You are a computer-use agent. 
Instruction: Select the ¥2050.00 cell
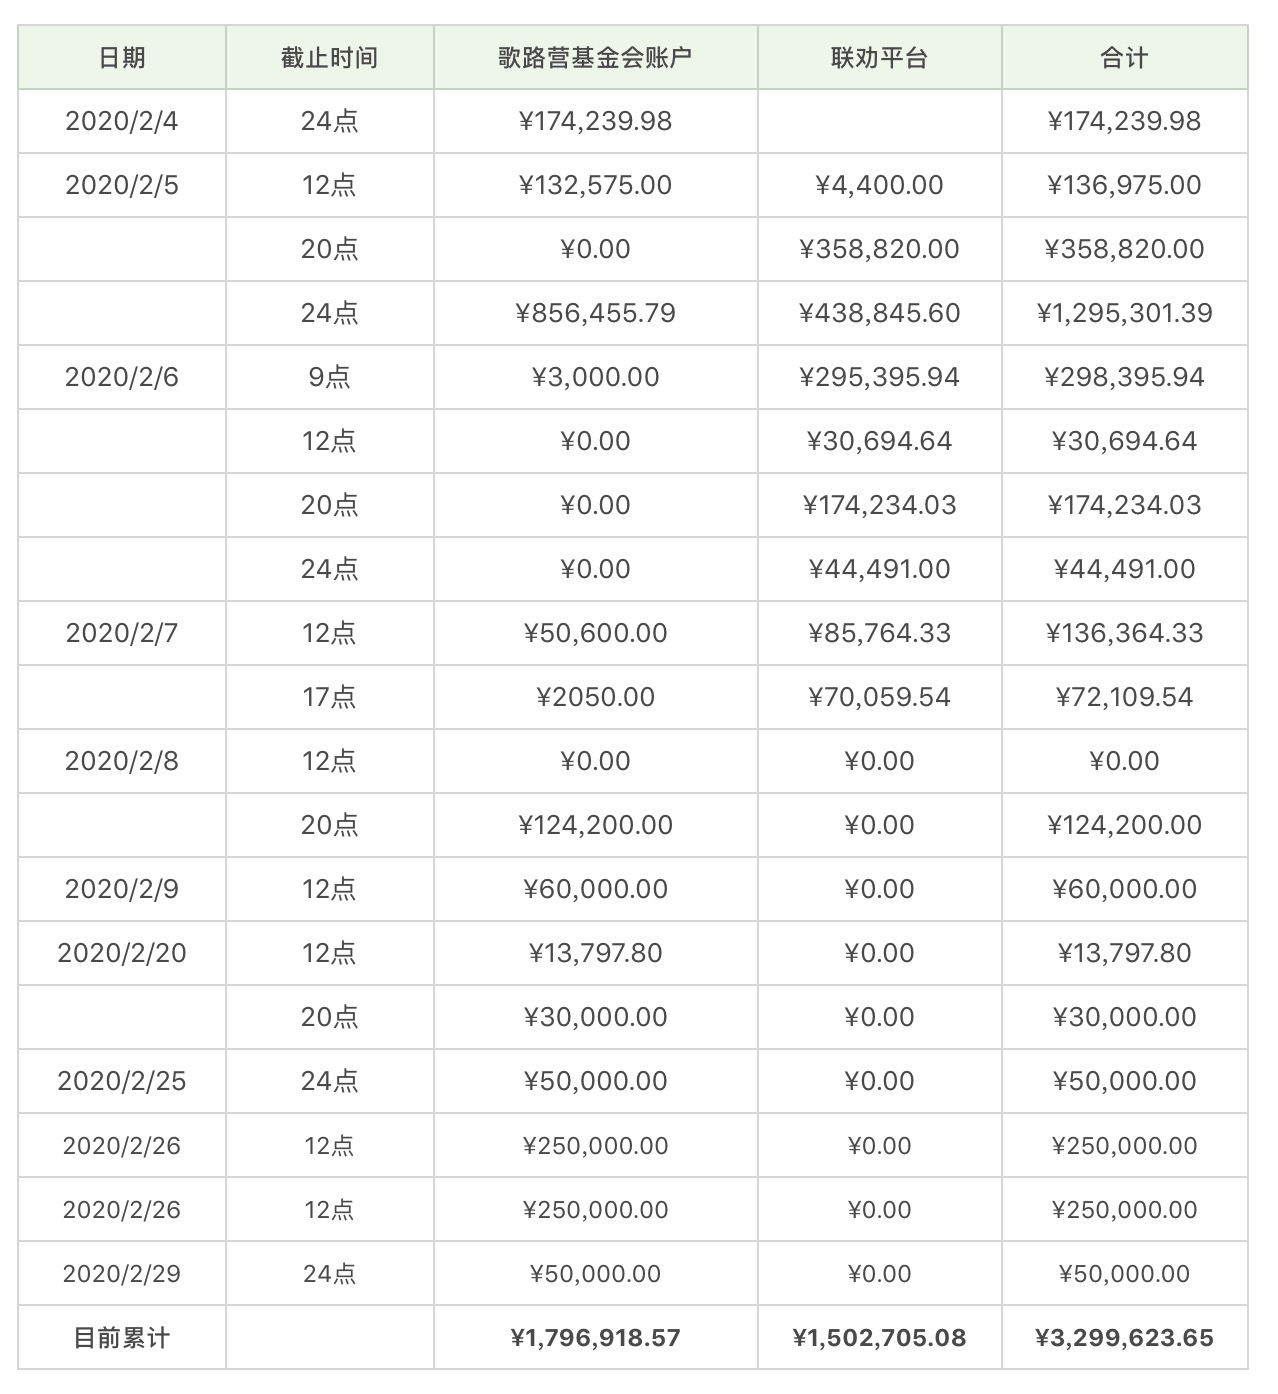coord(595,697)
